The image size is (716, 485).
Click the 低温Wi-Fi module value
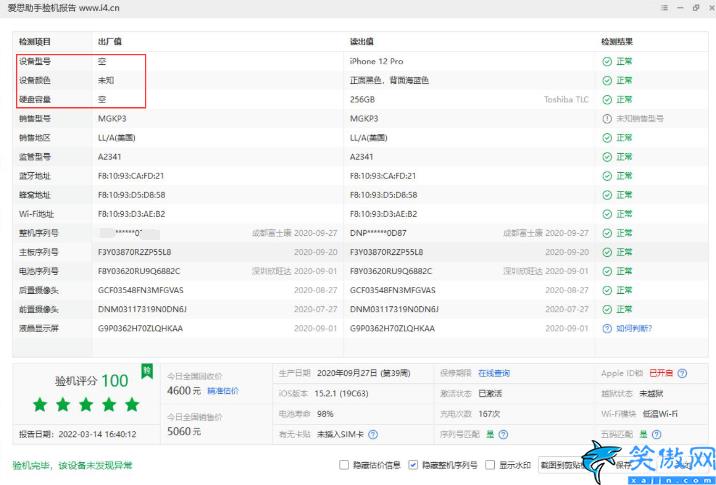tap(660, 414)
